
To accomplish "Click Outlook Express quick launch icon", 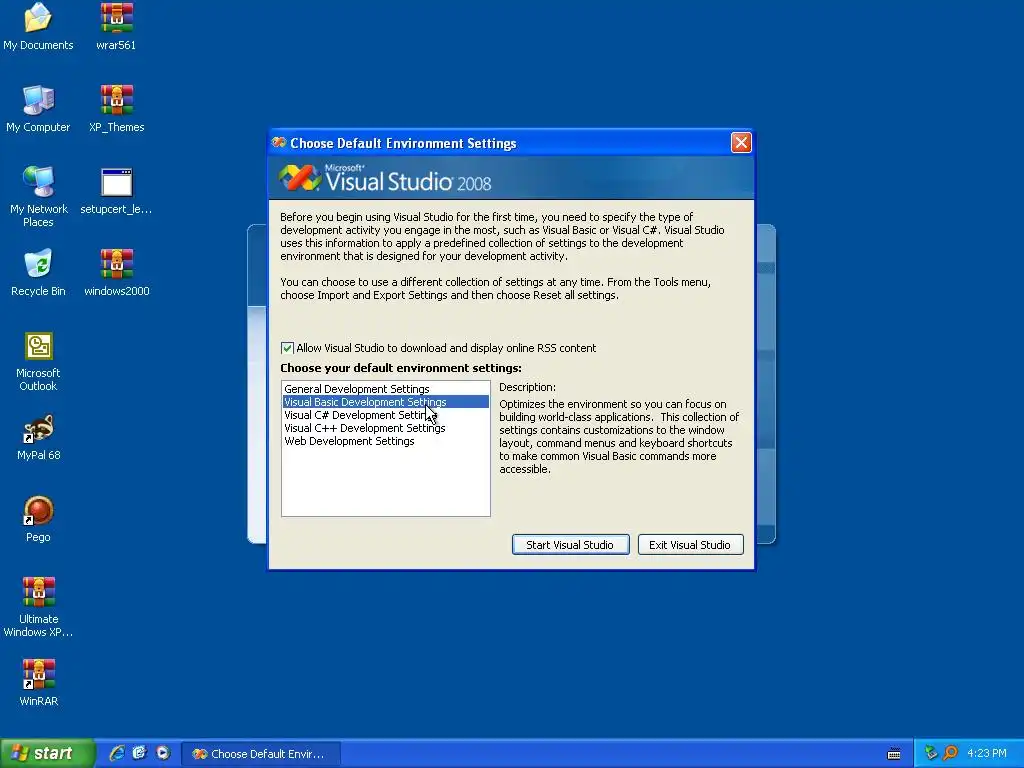I will [140, 753].
